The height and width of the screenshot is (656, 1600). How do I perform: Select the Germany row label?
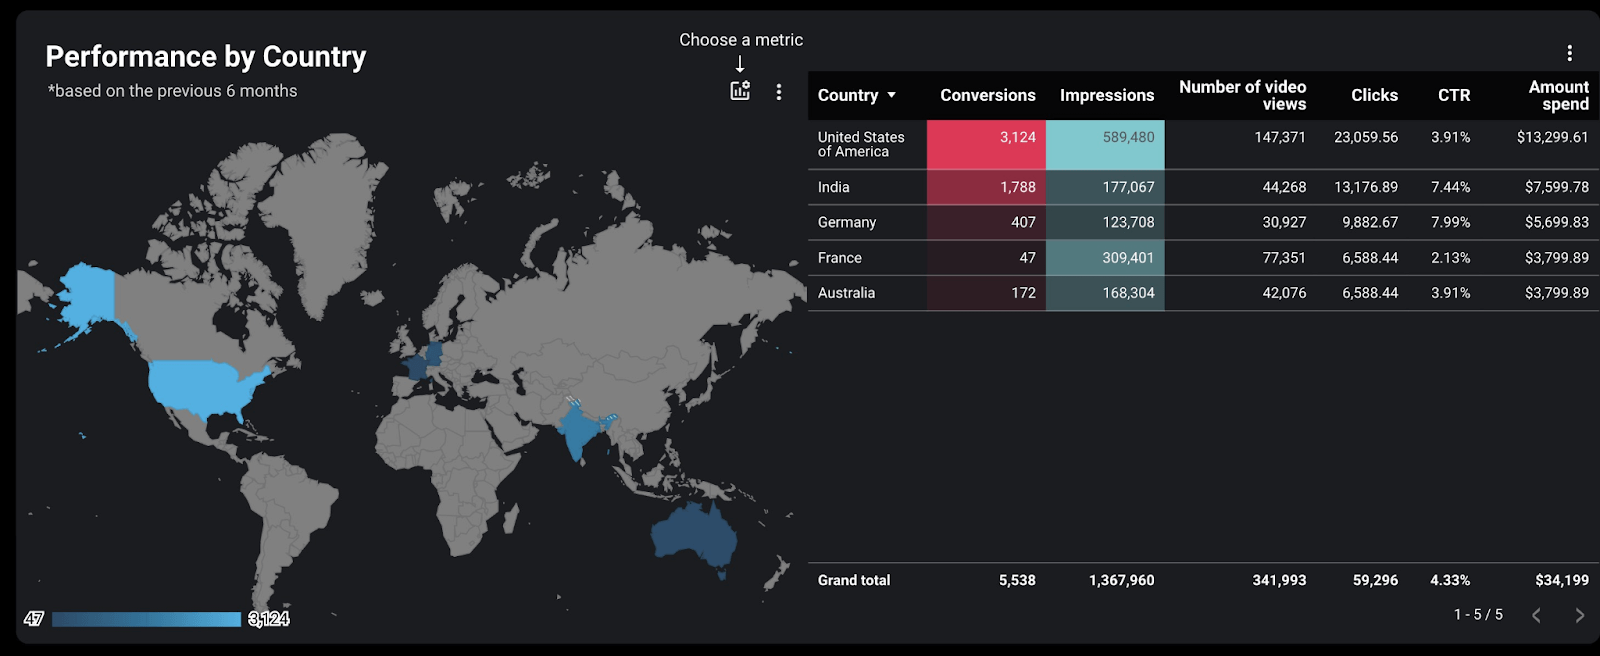coord(846,222)
